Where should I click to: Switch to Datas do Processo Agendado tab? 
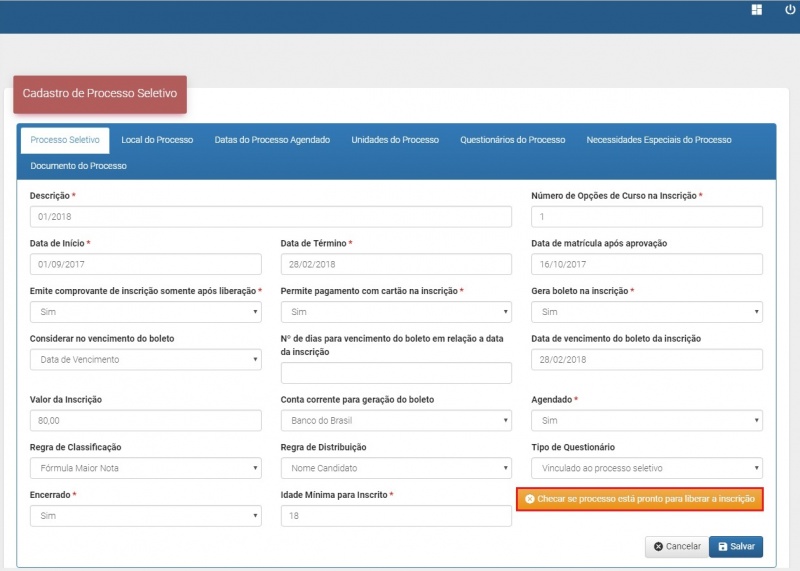272,140
